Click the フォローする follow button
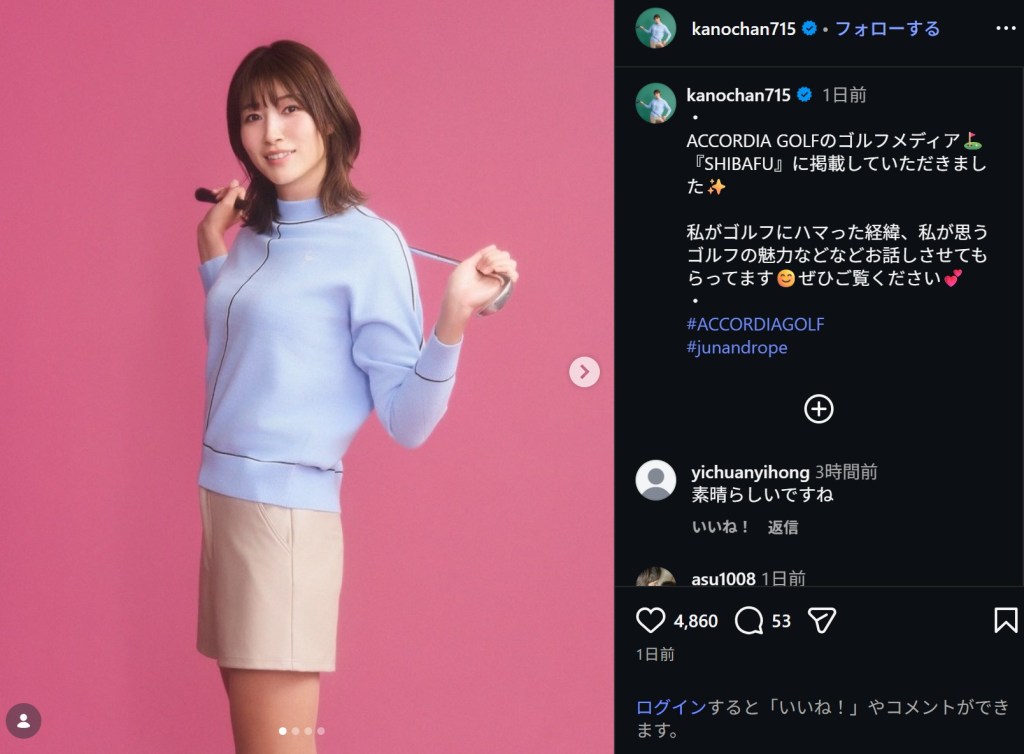Image resolution: width=1024 pixels, height=754 pixels. coord(888,29)
